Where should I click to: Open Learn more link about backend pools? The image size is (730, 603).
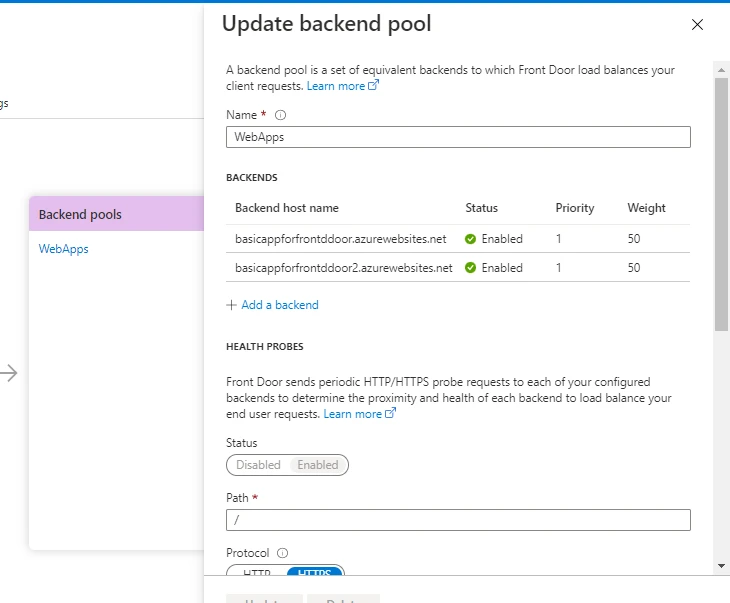(342, 86)
